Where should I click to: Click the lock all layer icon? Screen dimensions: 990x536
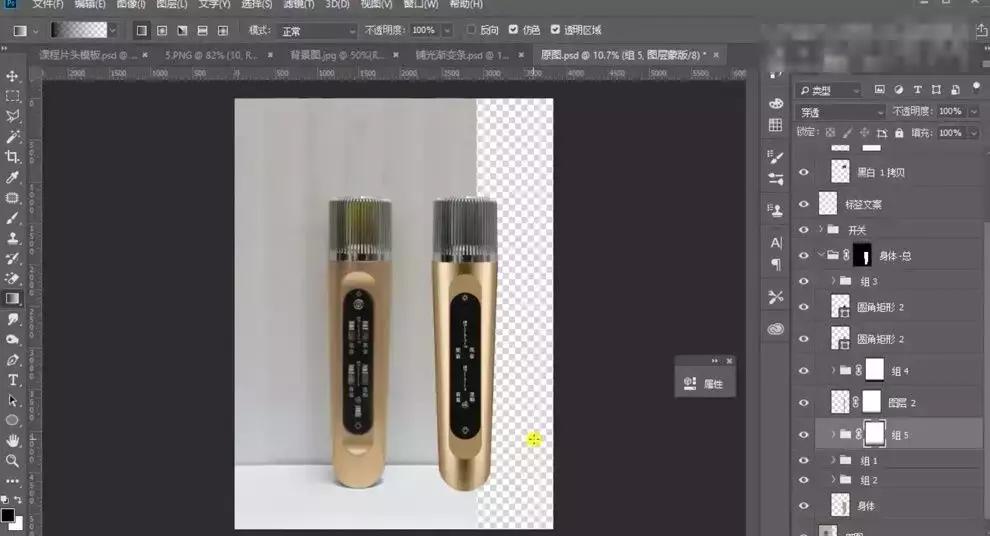click(899, 133)
